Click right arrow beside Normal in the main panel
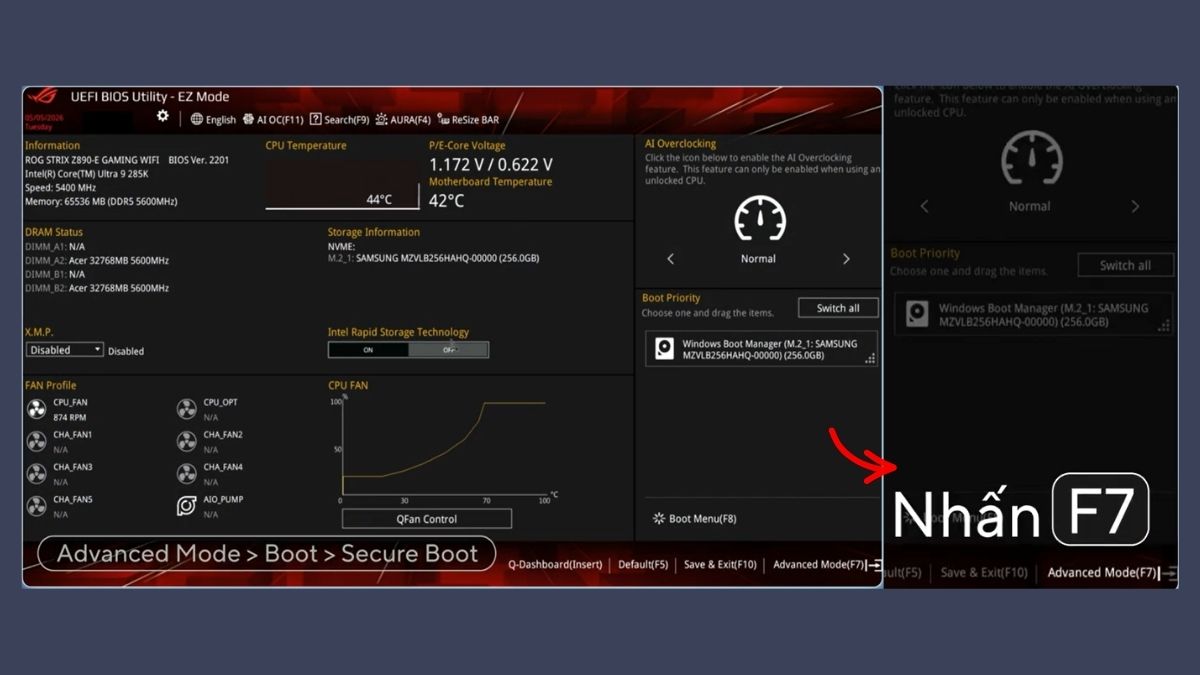 click(846, 259)
